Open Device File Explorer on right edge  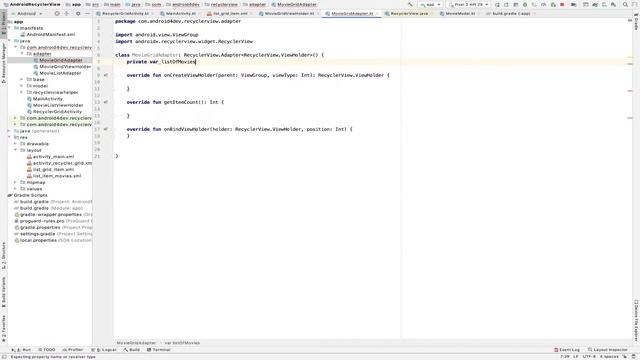(x=636, y=320)
